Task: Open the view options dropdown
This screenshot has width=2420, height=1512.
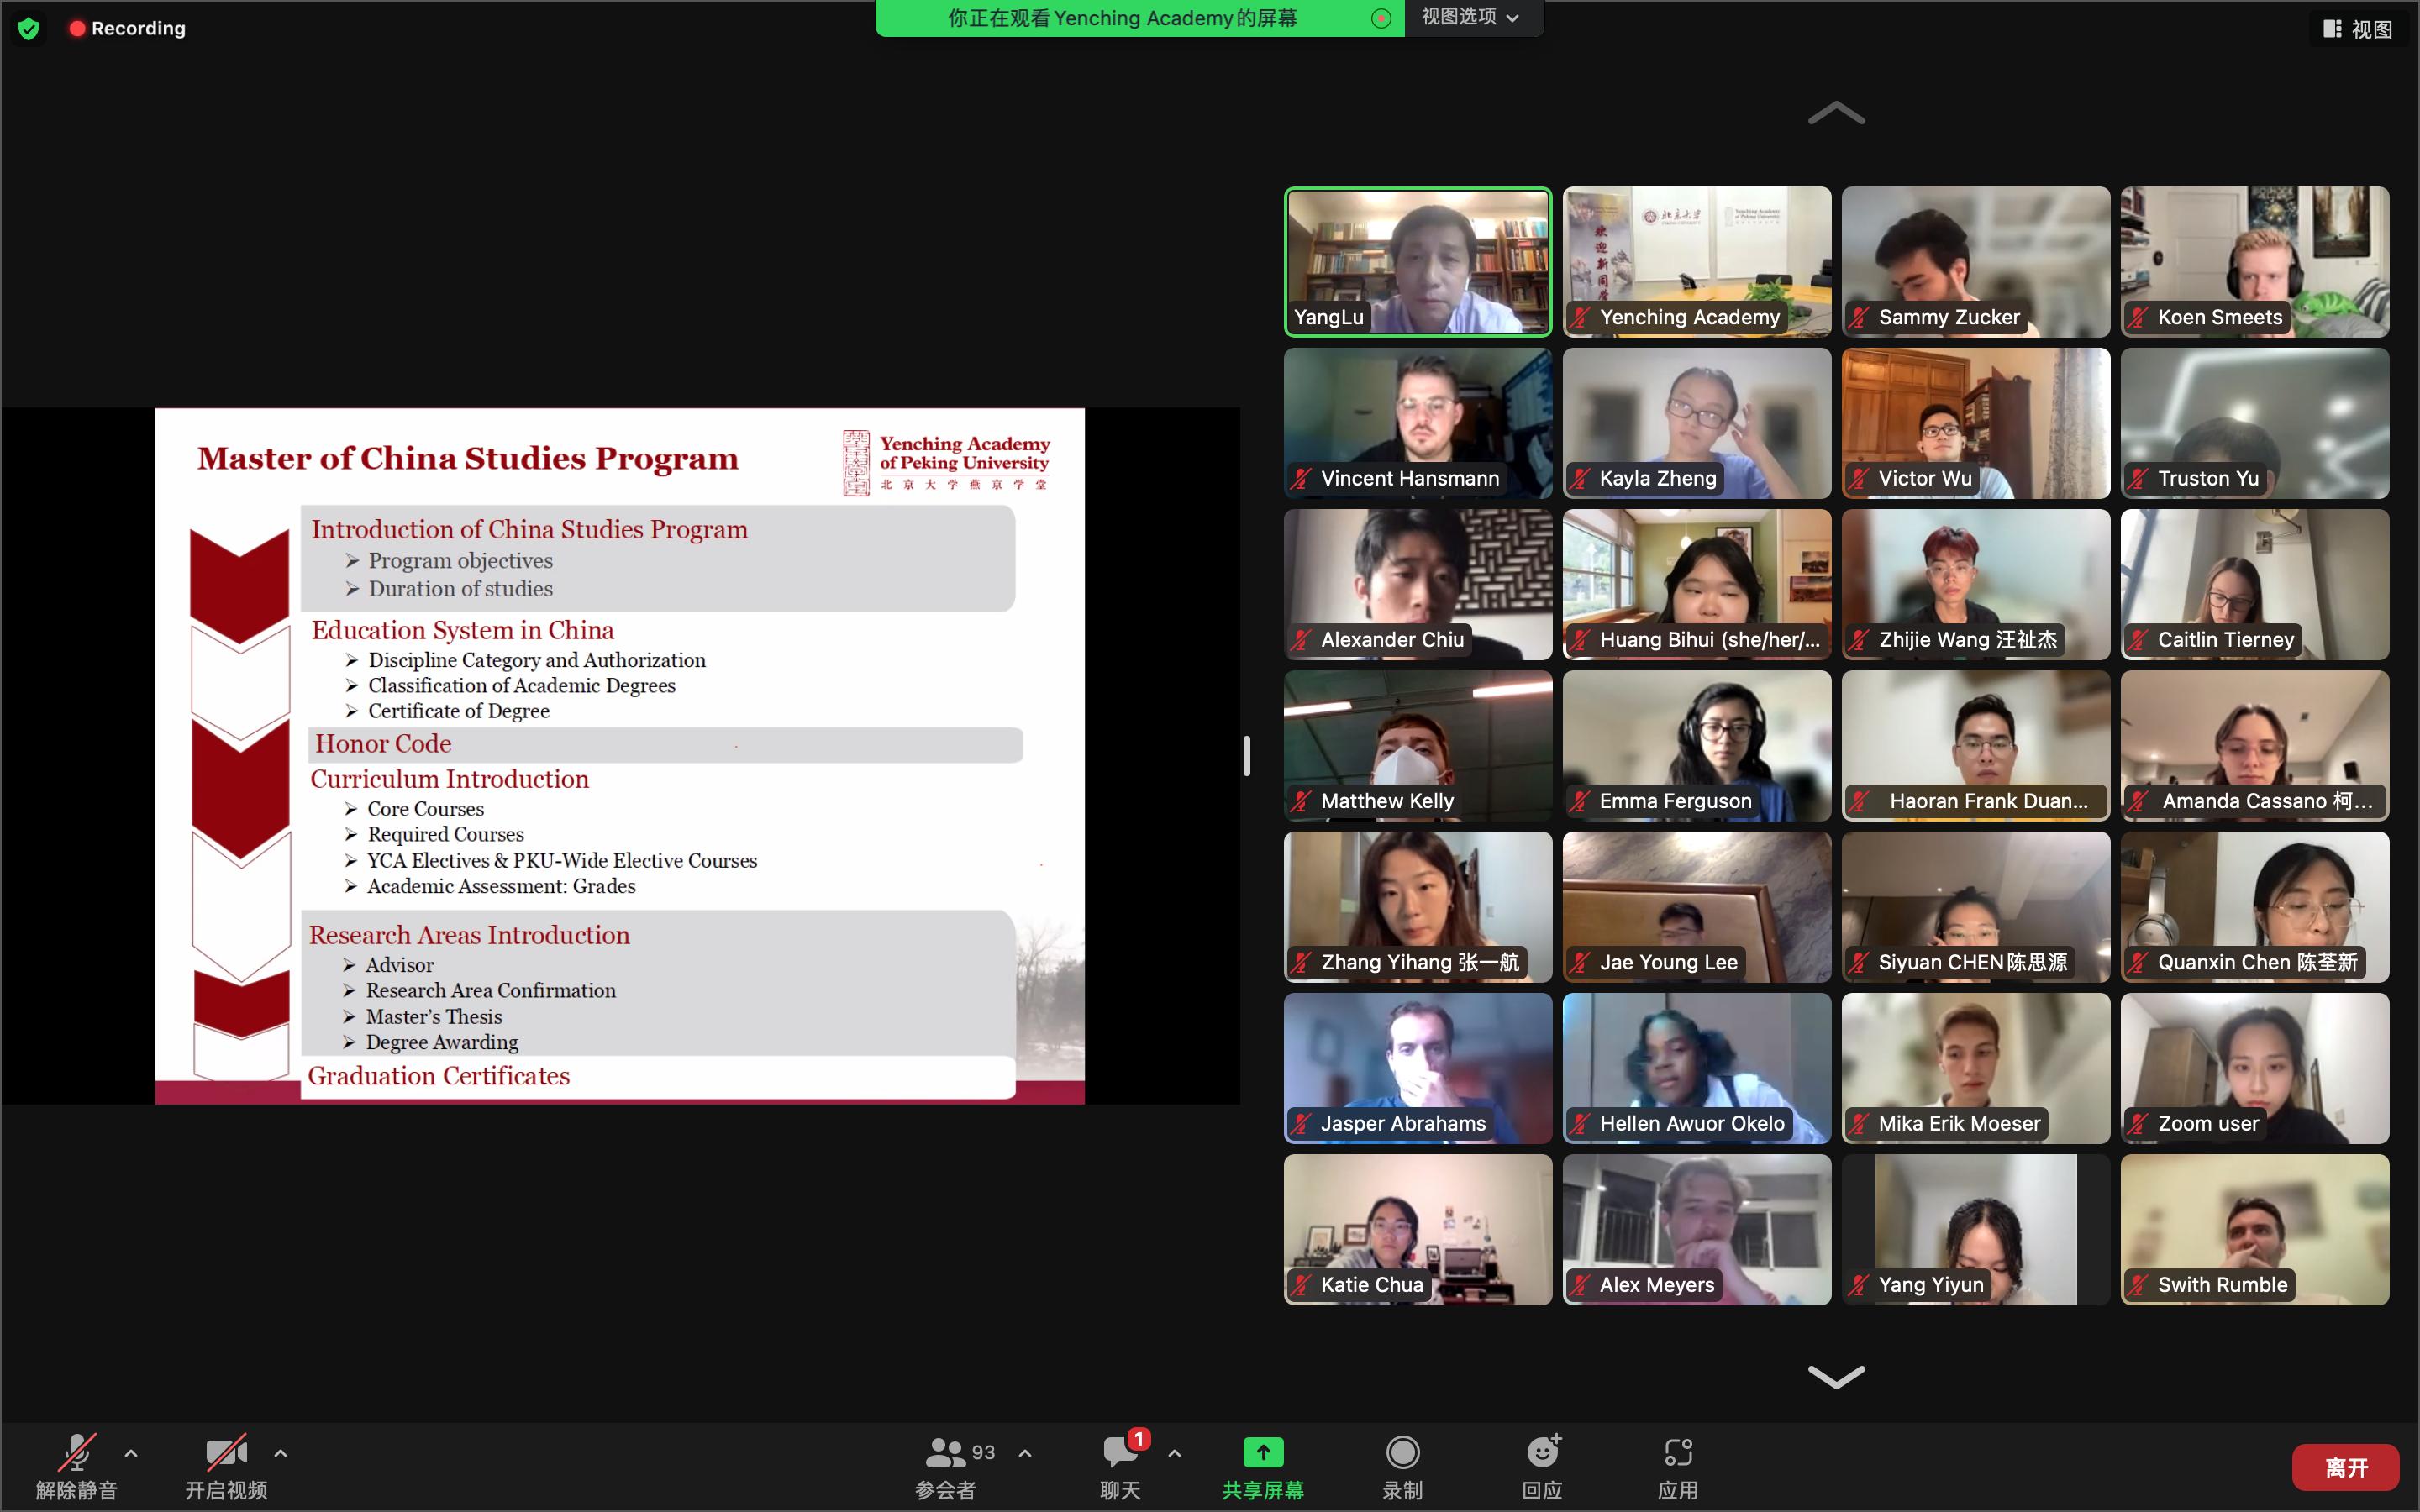Action: coord(1470,17)
